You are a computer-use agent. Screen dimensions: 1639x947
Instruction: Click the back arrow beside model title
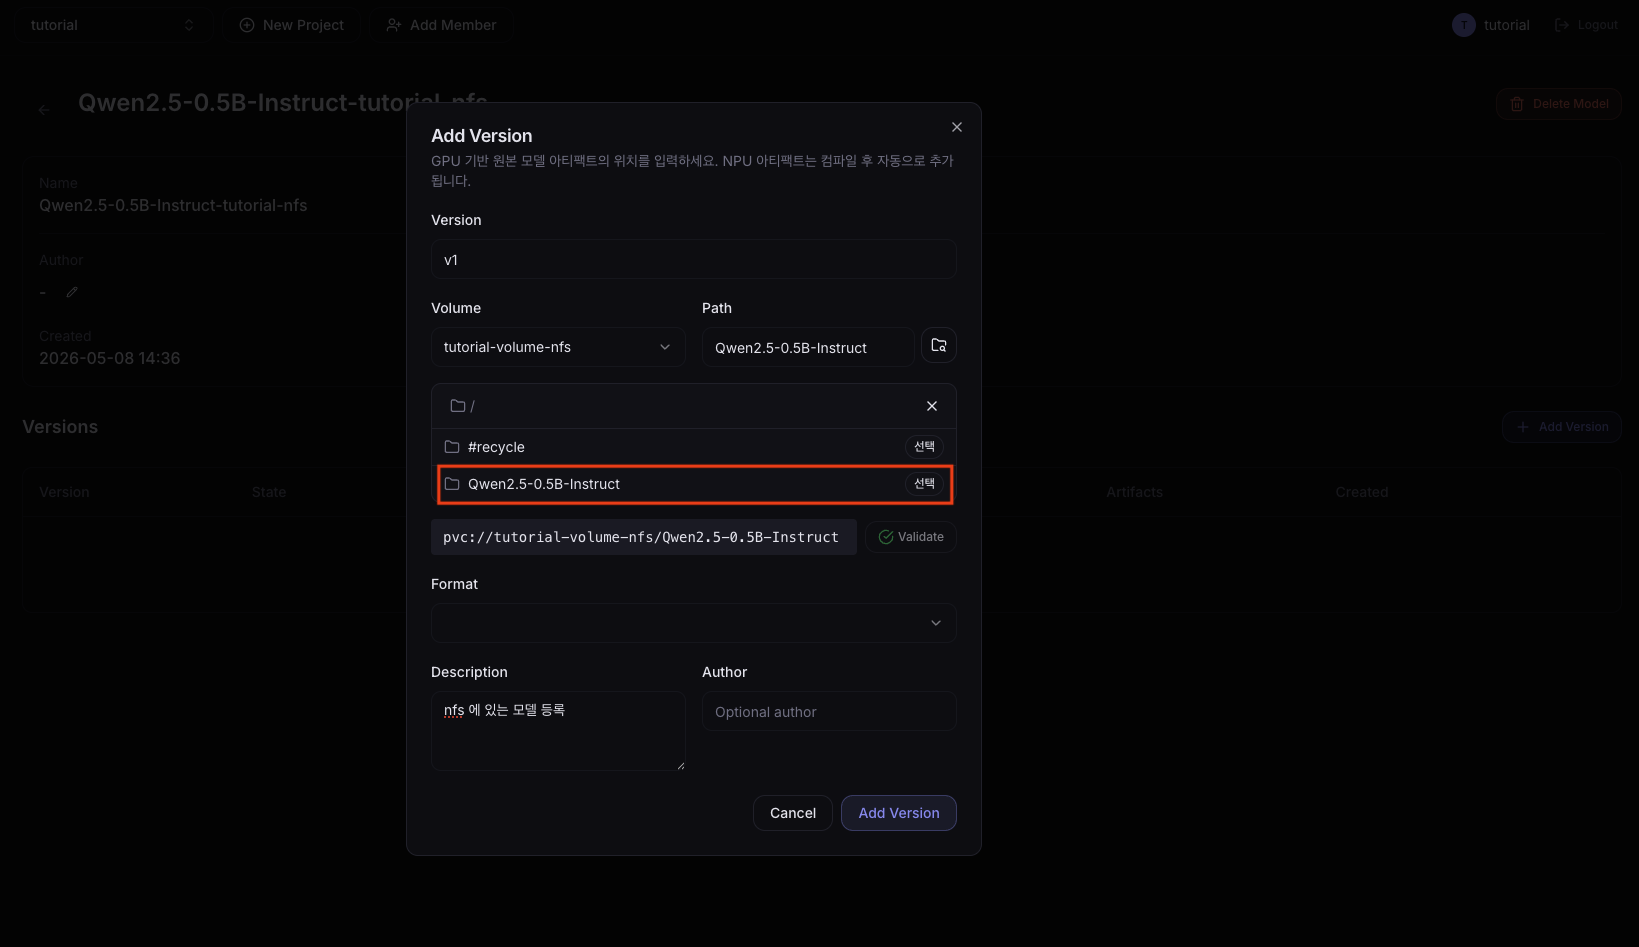44,110
